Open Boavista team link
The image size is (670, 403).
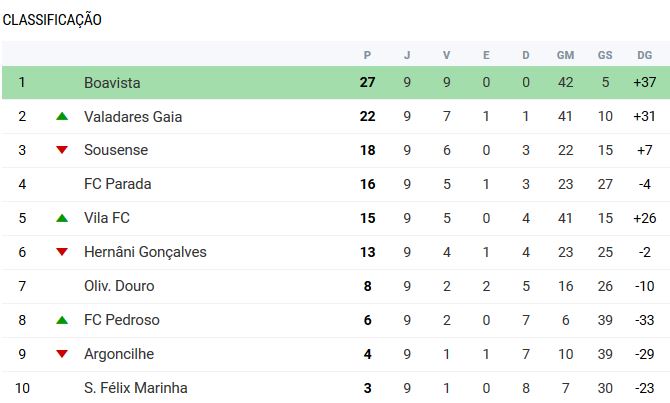(x=112, y=83)
